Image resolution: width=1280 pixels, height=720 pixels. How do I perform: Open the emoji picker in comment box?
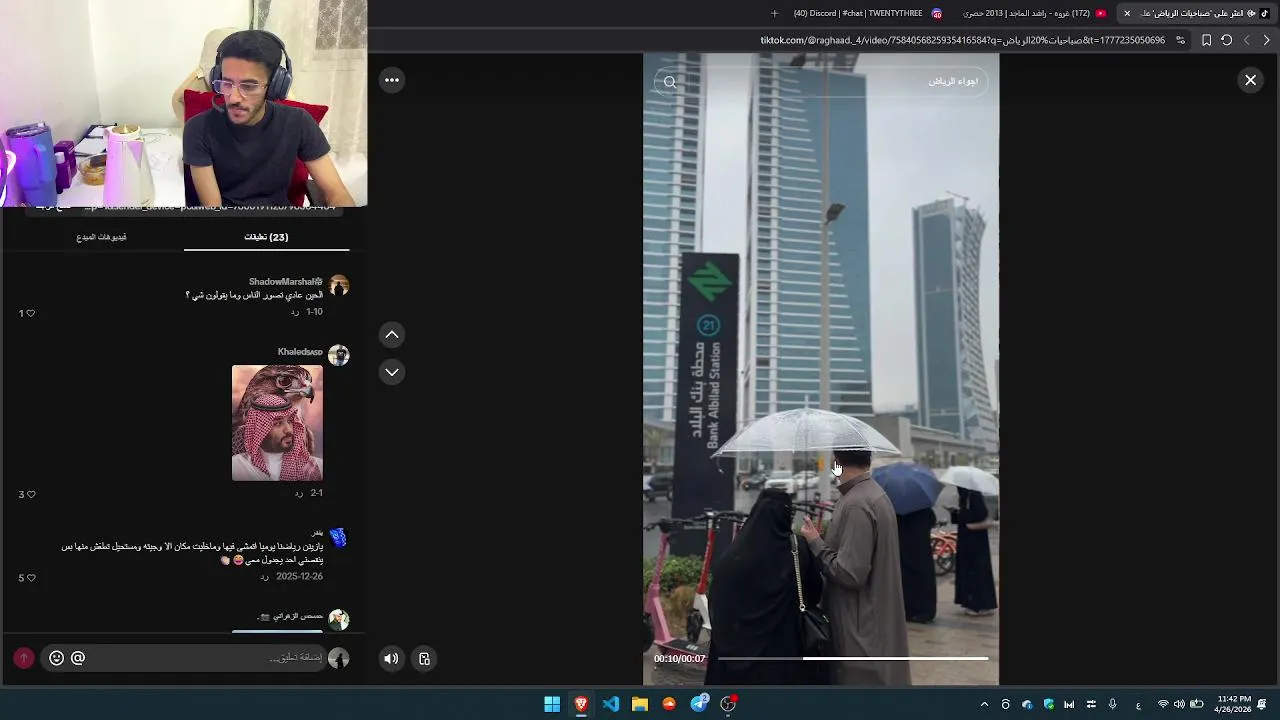[x=56, y=658]
